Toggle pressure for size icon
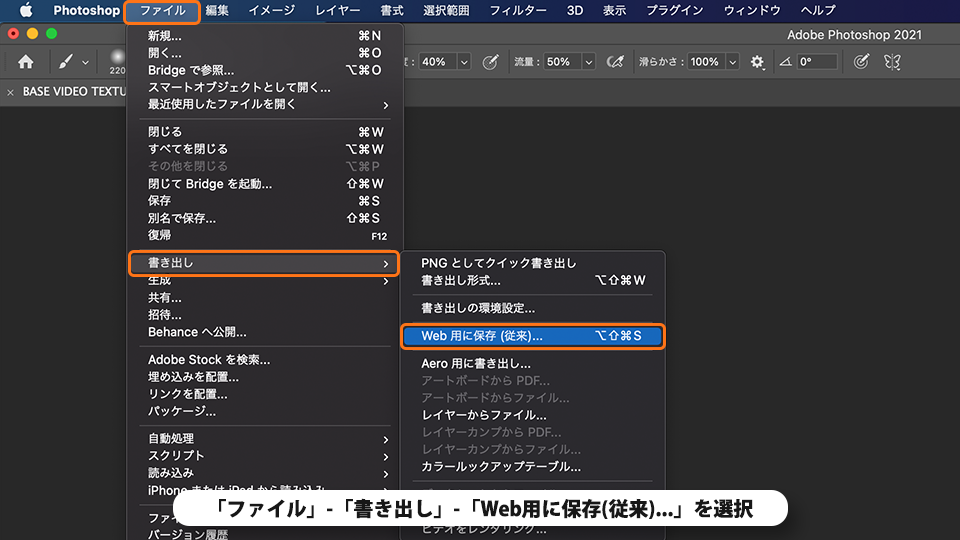Image resolution: width=960 pixels, height=540 pixels. click(x=861, y=62)
